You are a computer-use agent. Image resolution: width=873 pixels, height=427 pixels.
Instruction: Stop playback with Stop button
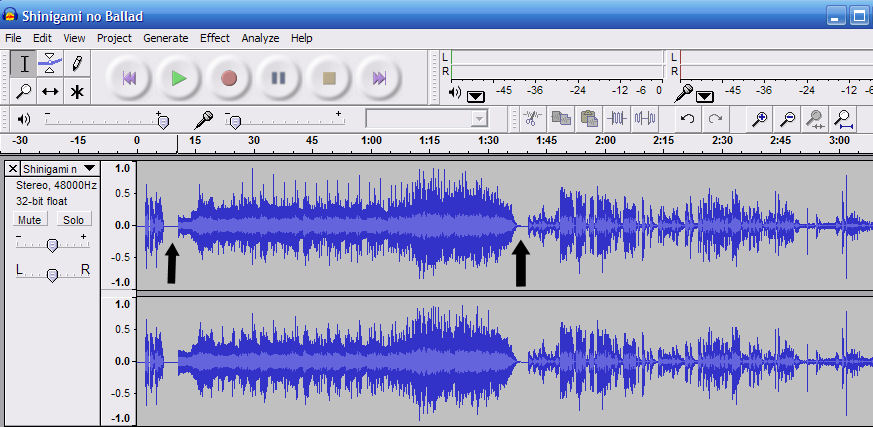pyautogui.click(x=329, y=78)
